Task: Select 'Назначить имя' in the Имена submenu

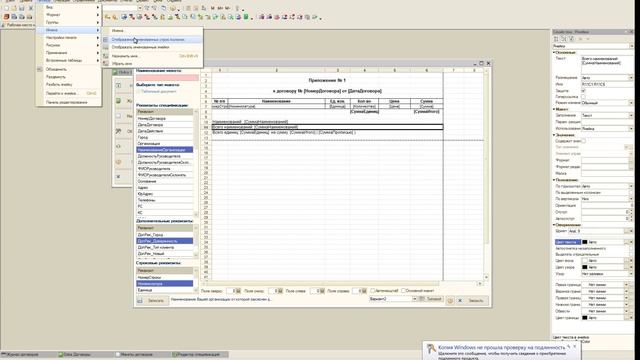Action: pos(152,56)
